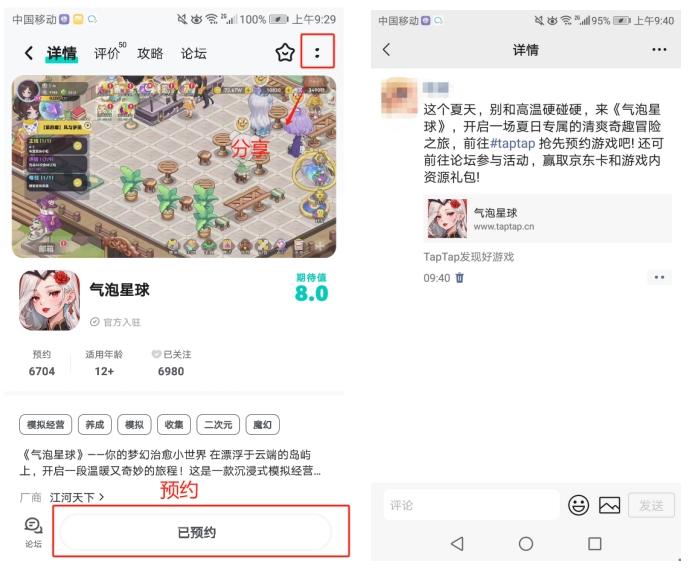Select the 模拟经营 genre tag

tap(45, 424)
